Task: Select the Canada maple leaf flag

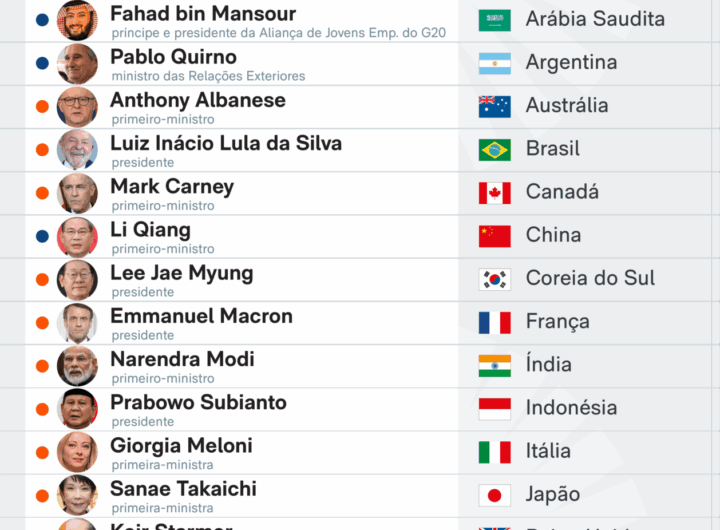Action: click(494, 192)
